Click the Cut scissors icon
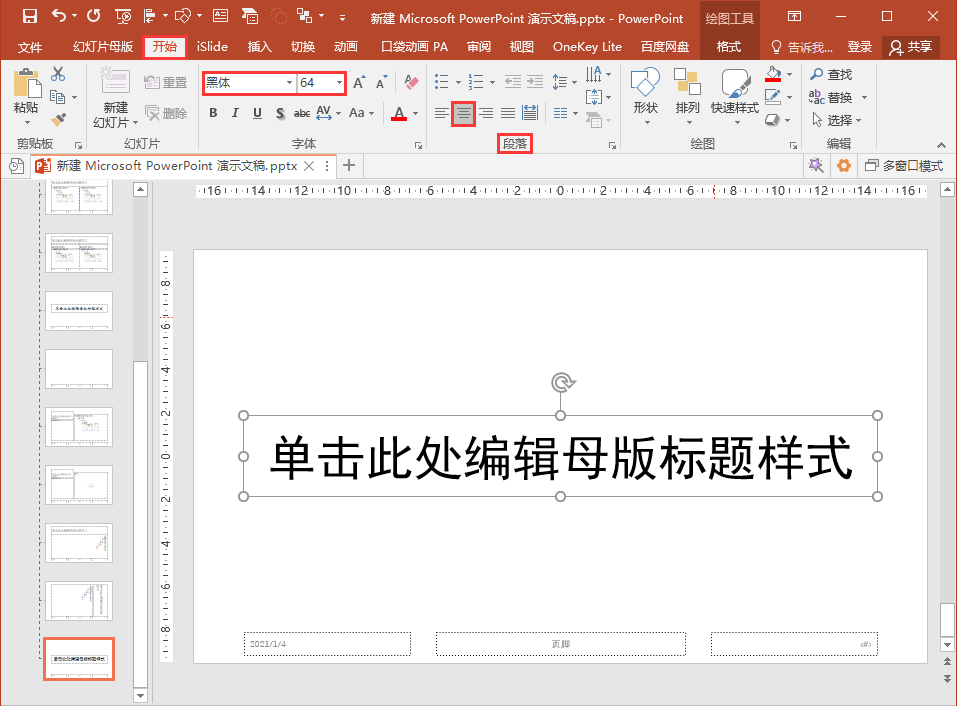This screenshot has height=706, width=957. click(x=58, y=74)
